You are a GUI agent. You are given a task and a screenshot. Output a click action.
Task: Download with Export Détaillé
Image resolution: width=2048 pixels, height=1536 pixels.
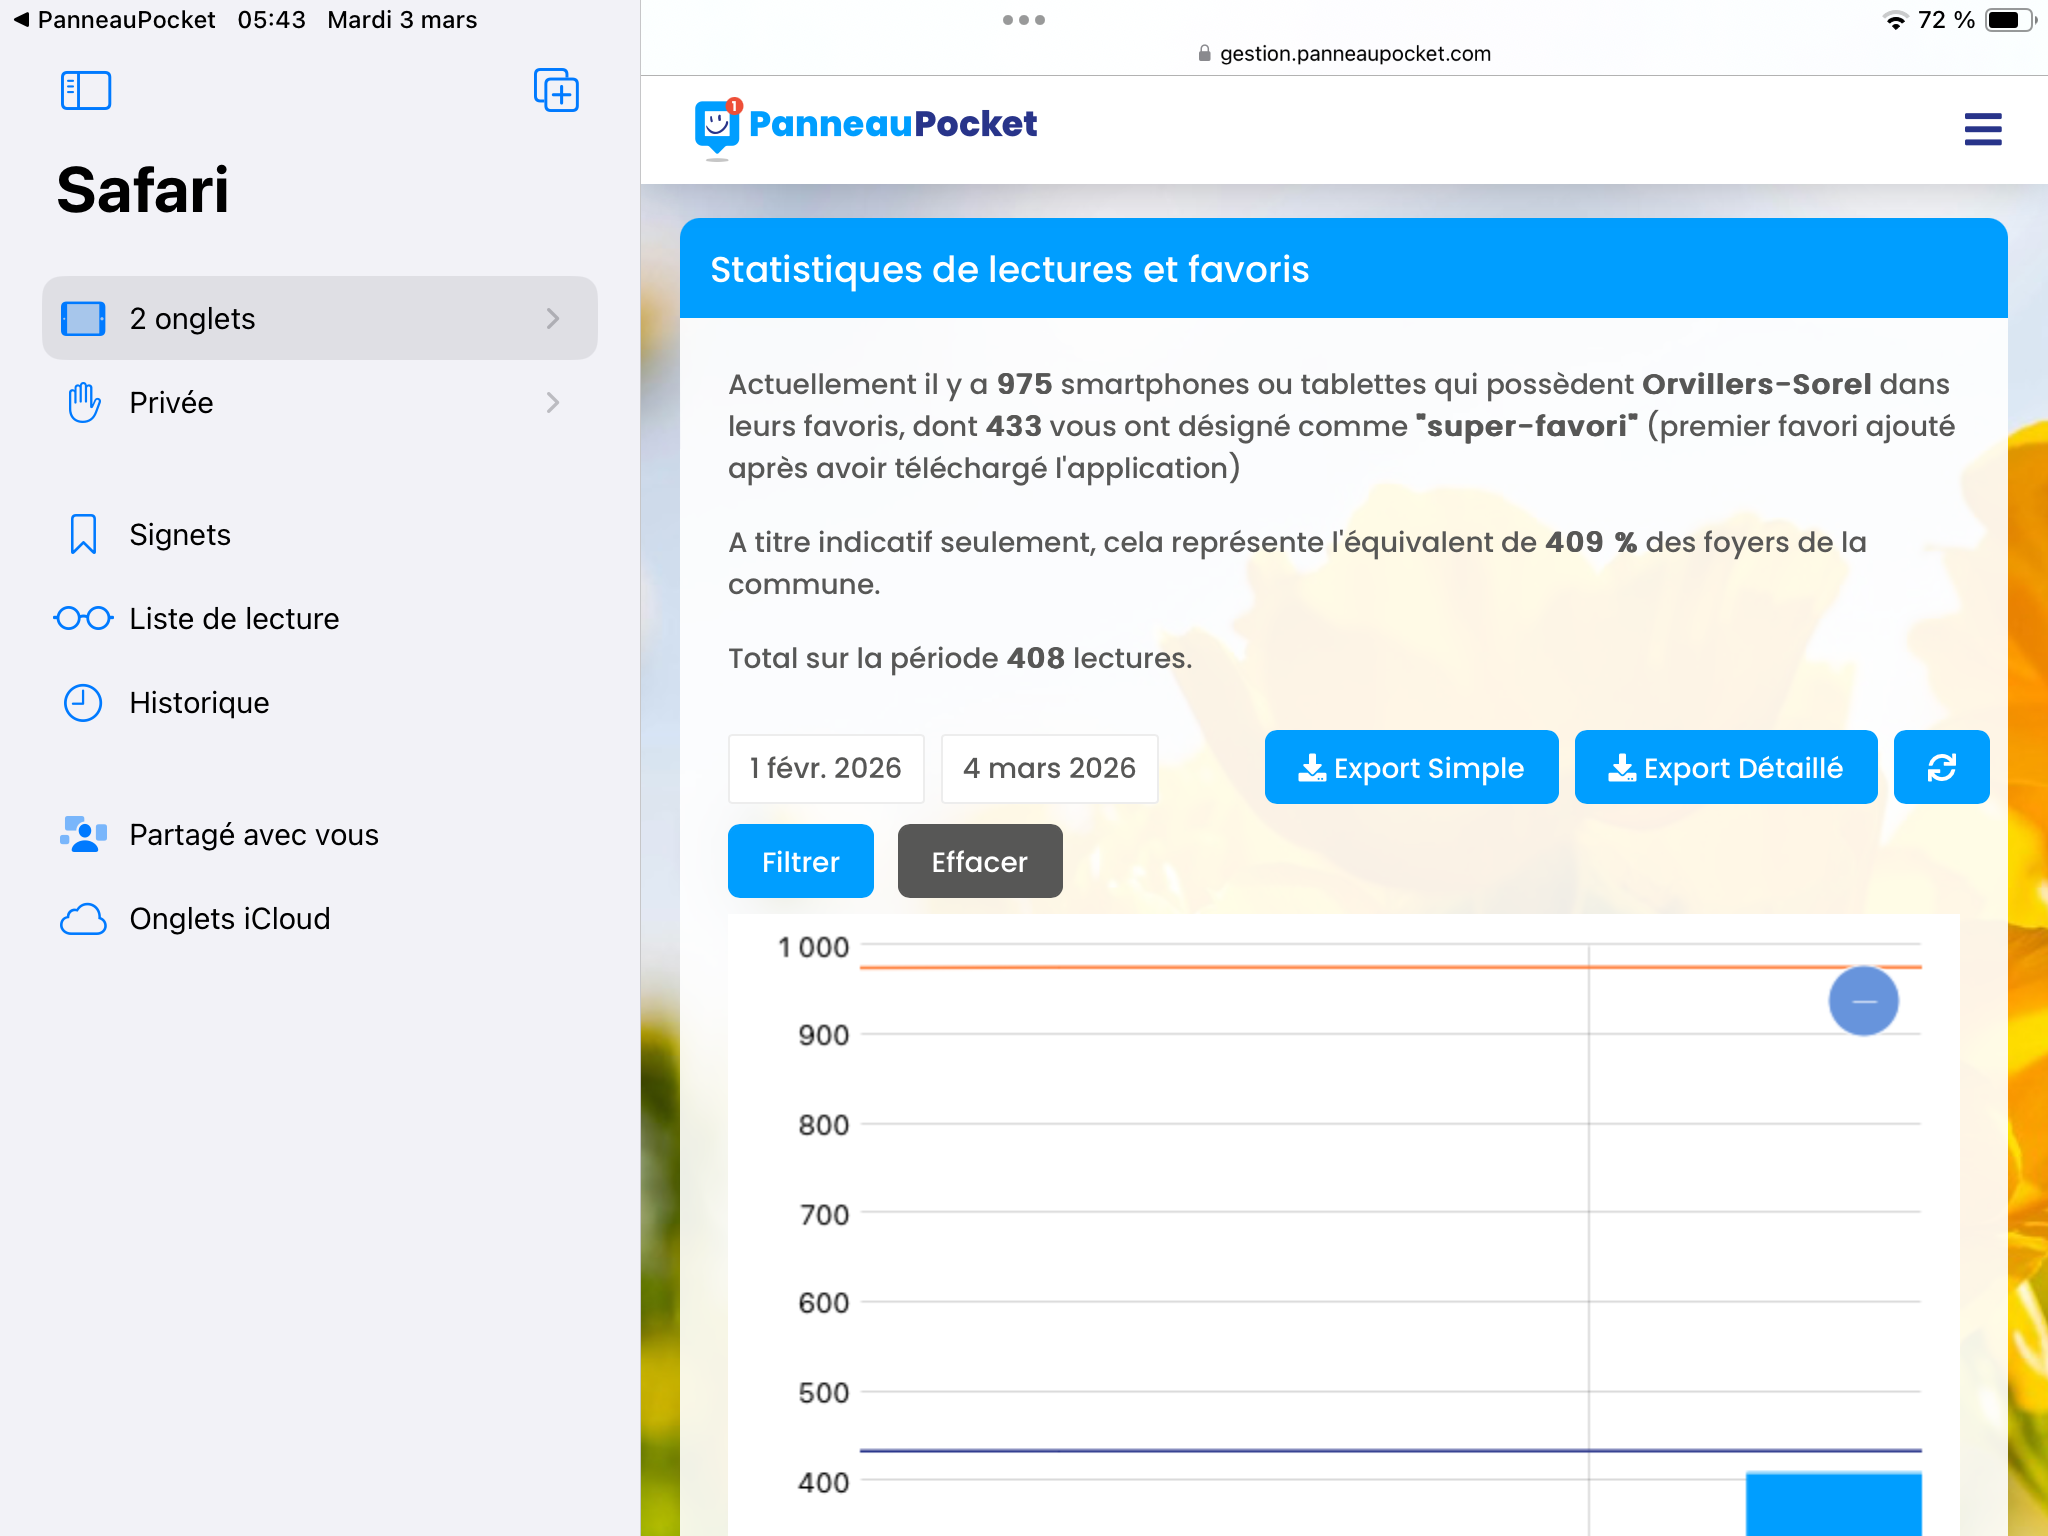pyautogui.click(x=1725, y=768)
